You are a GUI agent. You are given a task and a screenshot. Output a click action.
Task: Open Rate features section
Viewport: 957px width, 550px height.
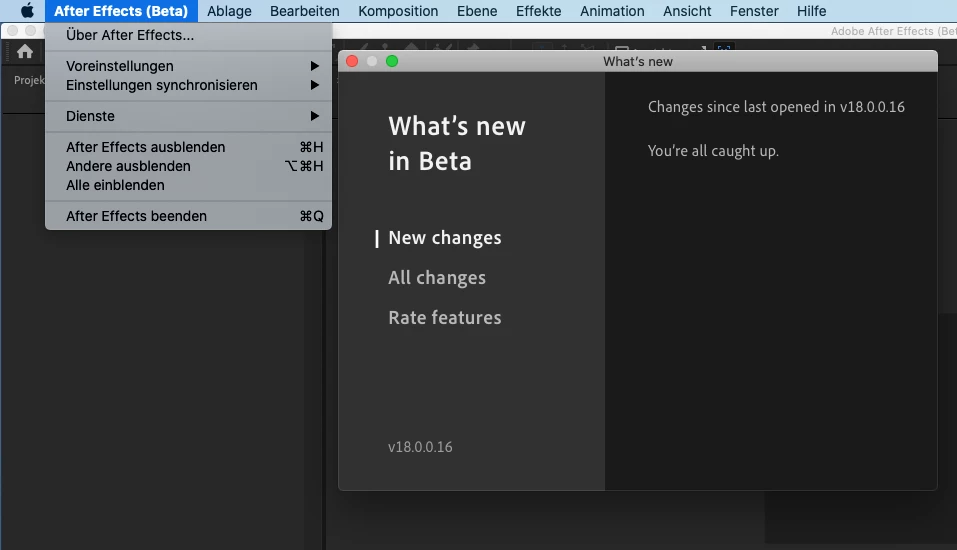(445, 317)
